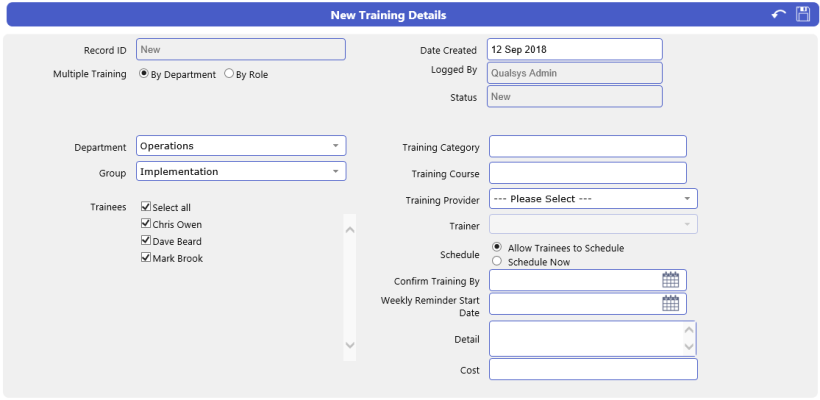Viewport: 820px width, 400px height.
Task: Uncheck the Mark Brook trainee
Action: pos(146,258)
